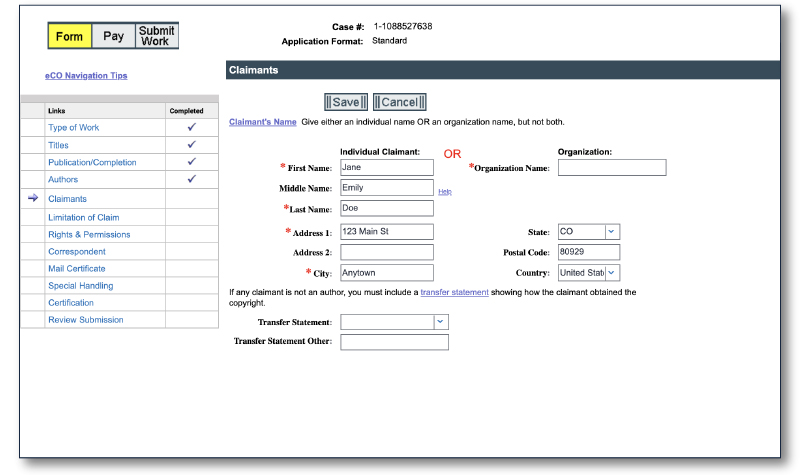This screenshot has height=475, width=800.
Task: Open the Country dropdown list
Action: 612,272
